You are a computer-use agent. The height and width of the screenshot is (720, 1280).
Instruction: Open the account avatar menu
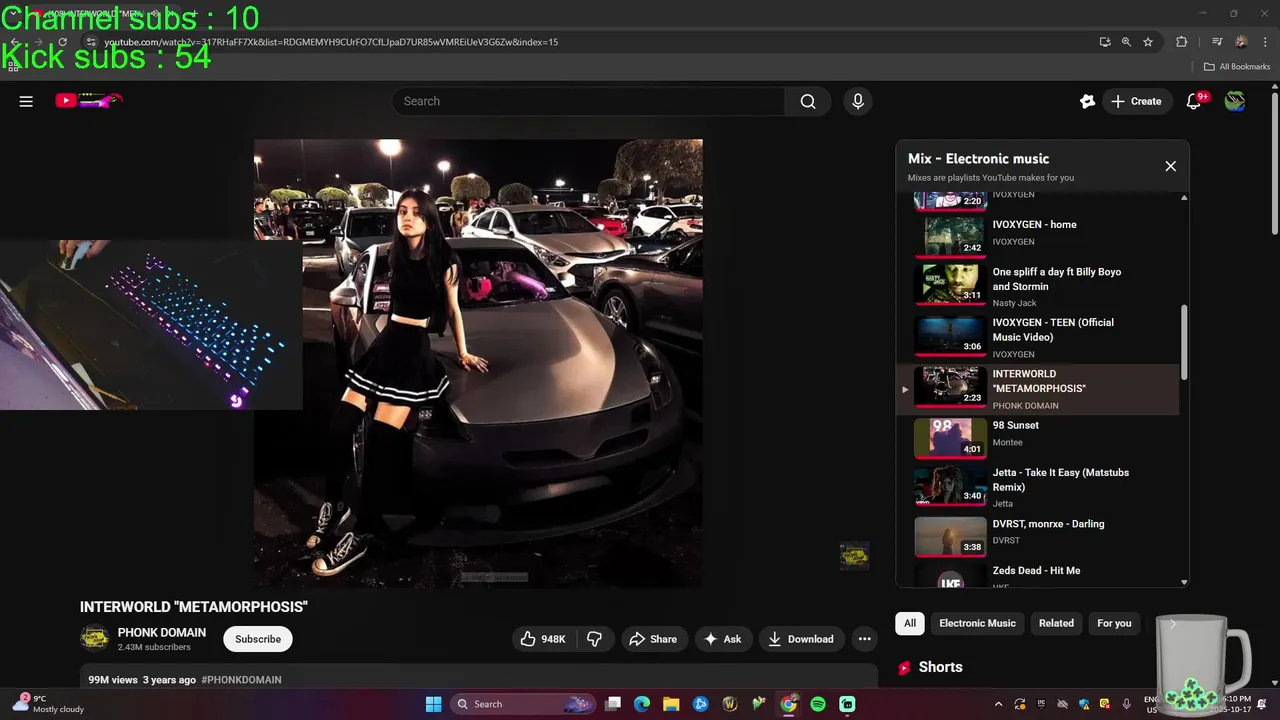[x=1235, y=101]
